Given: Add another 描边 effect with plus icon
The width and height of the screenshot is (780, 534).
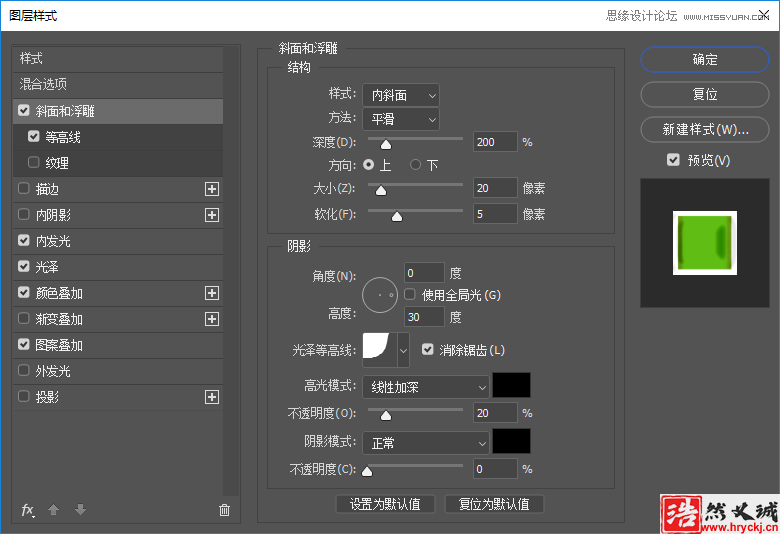Looking at the screenshot, I should (212, 189).
